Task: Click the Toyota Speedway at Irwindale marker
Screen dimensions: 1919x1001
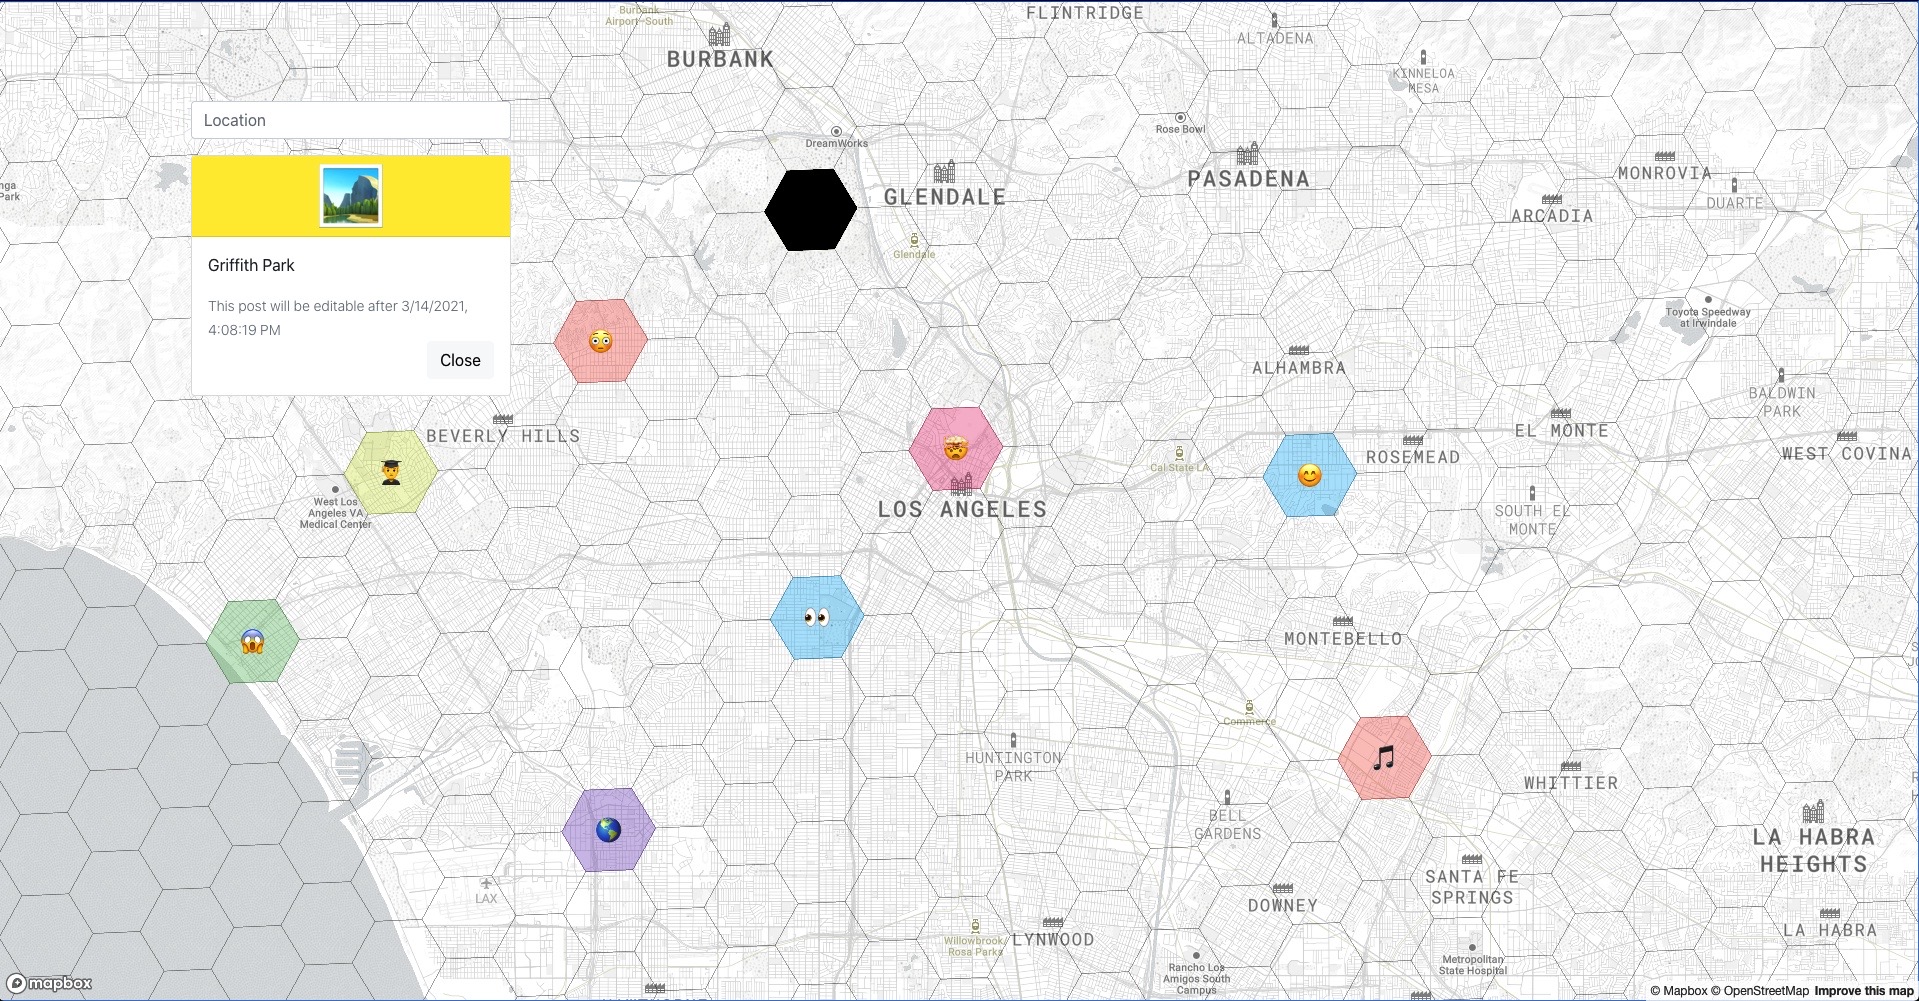Action: tap(1708, 299)
